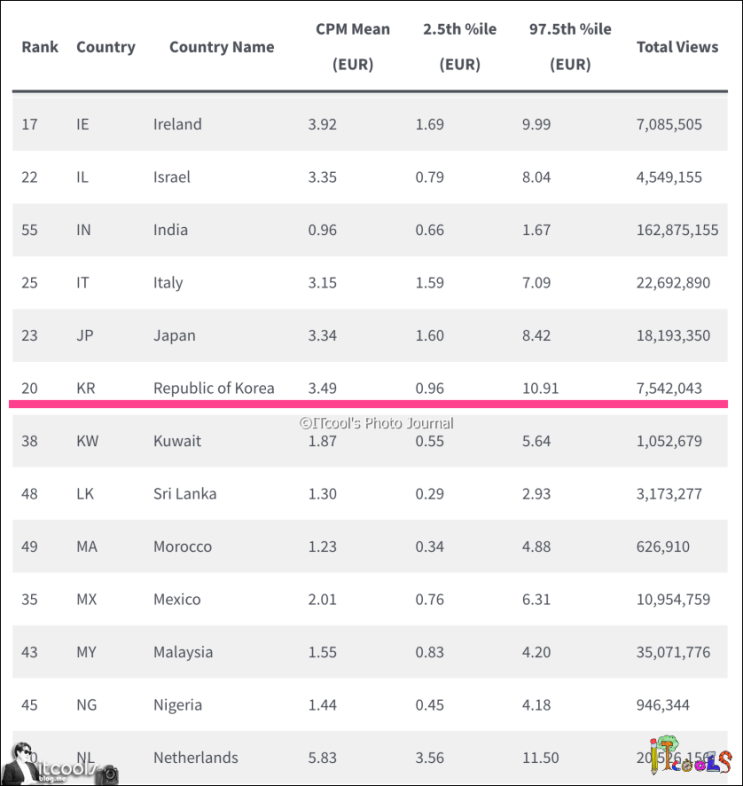Select Sri Lanka in the country list
This screenshot has height=786, width=743.
click(184, 494)
